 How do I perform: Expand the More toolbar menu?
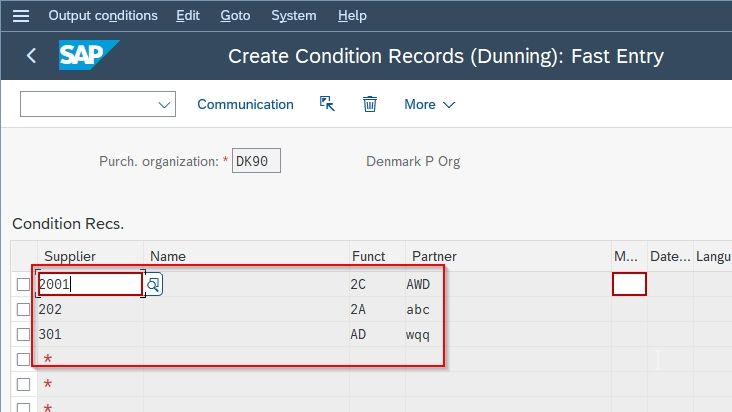click(x=429, y=104)
